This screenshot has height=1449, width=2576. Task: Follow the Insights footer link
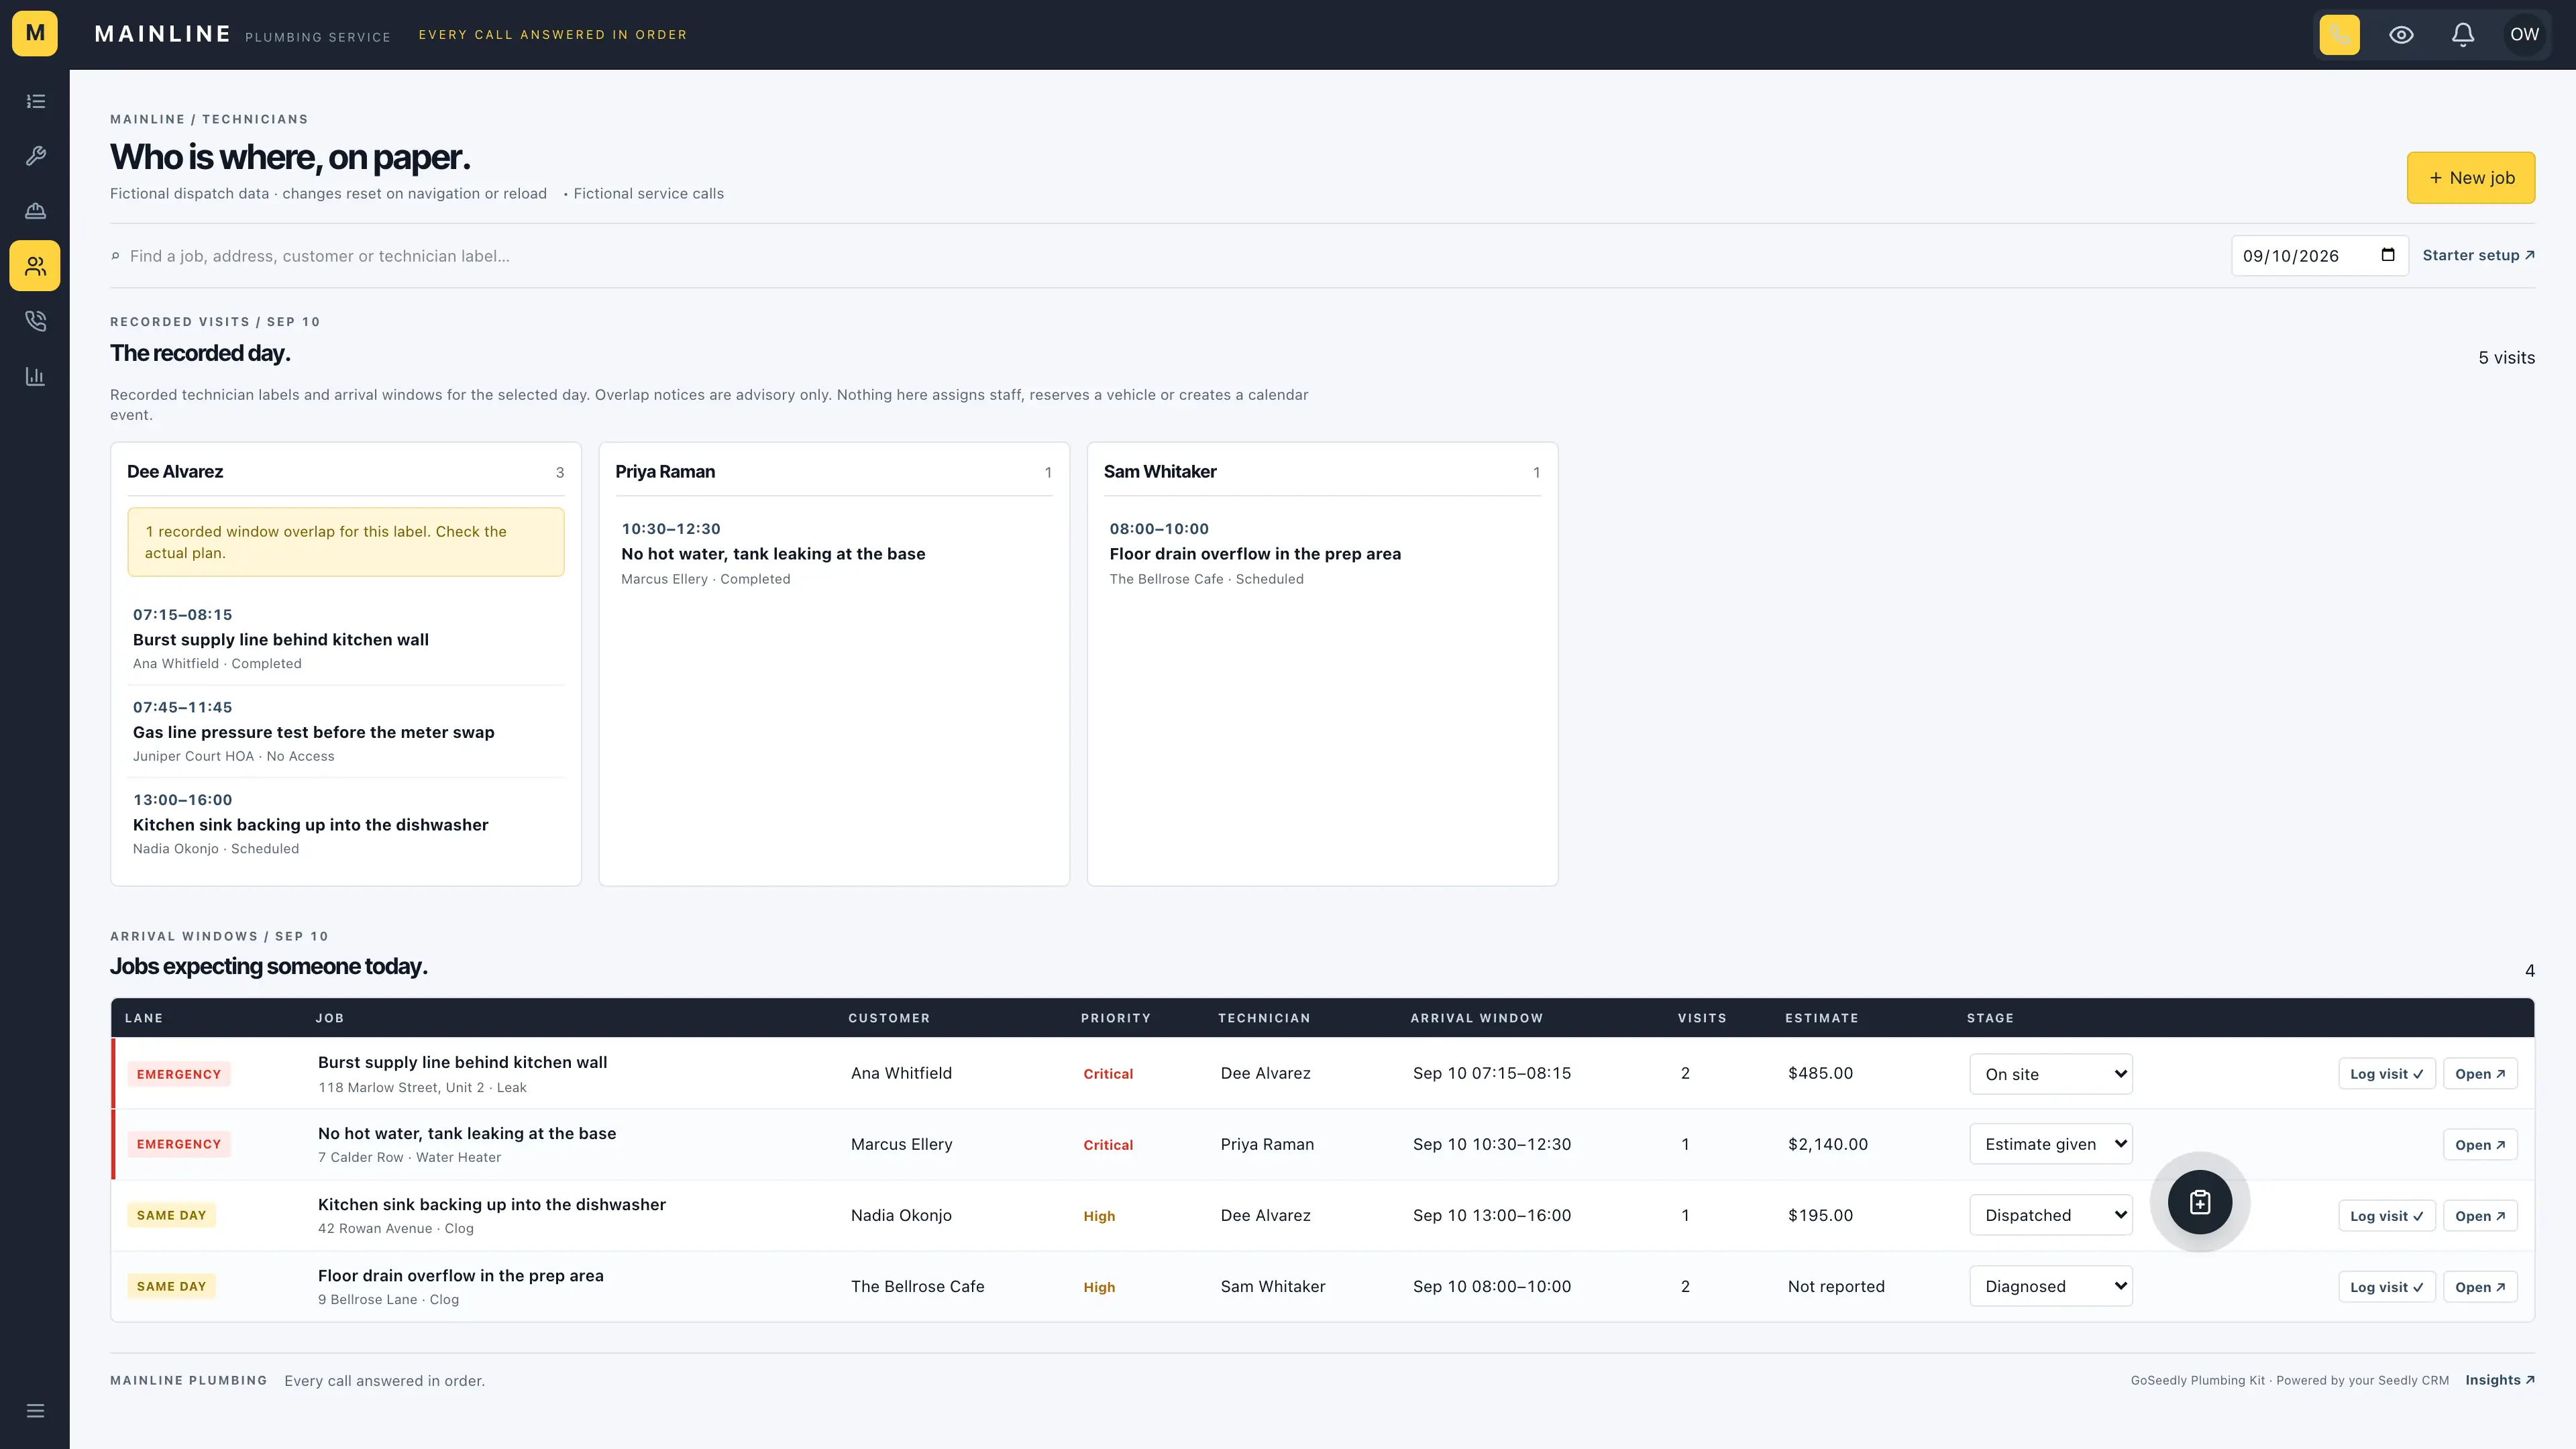click(2499, 1380)
